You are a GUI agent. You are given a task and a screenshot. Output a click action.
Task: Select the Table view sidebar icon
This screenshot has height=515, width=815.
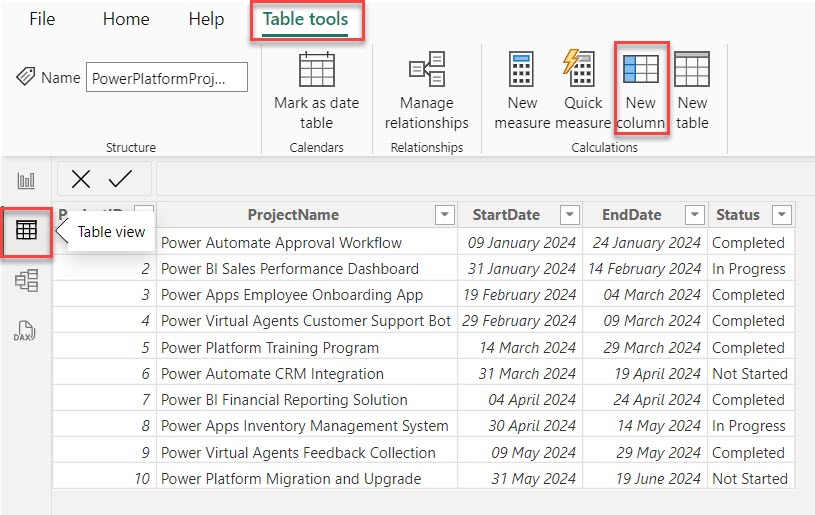27,230
